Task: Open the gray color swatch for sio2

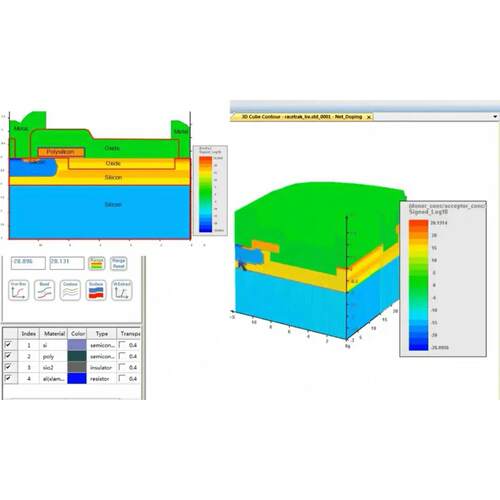Action: 77,367
